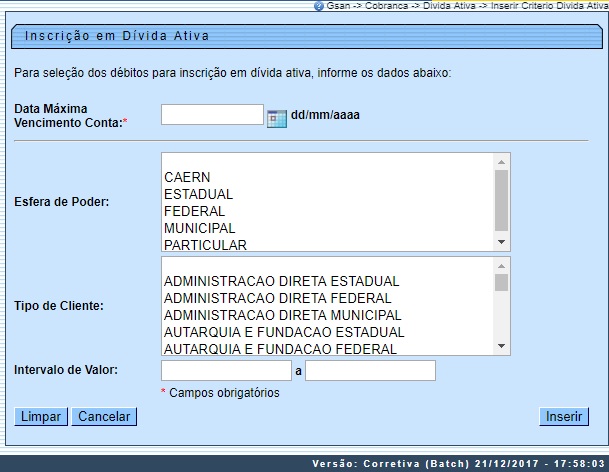Viewport: 609px width, 472px height.
Task: Click the dd/mm/aaaa format hint
Action: click(x=325, y=115)
